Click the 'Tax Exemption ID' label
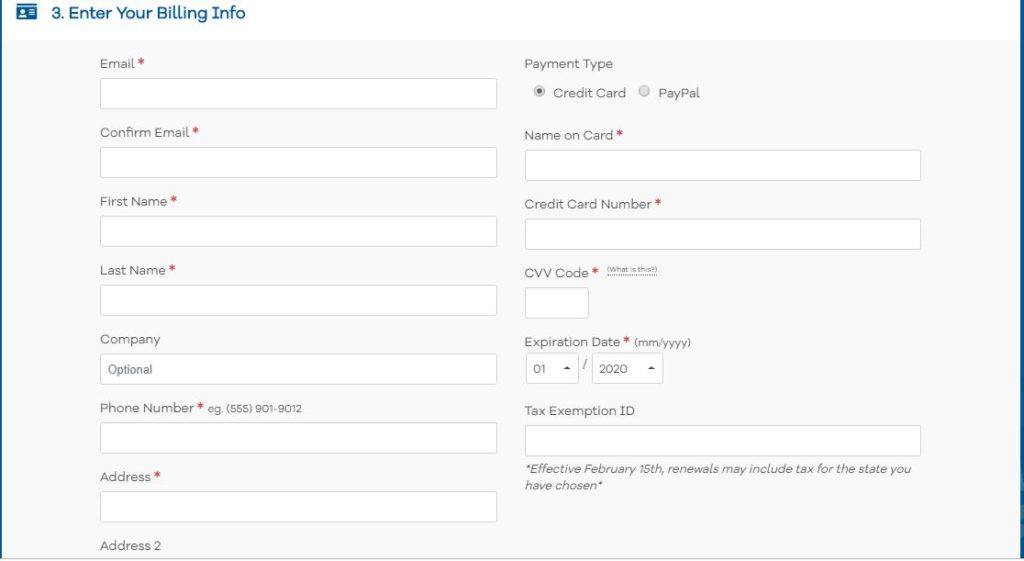This screenshot has height=561, width=1024. 579,411
